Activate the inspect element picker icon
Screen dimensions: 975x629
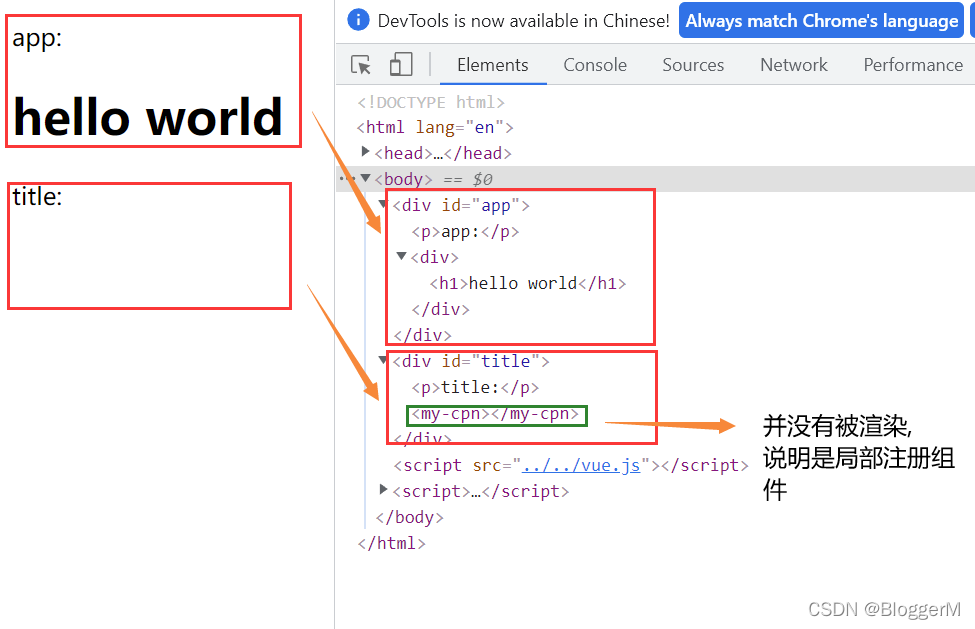click(361, 65)
